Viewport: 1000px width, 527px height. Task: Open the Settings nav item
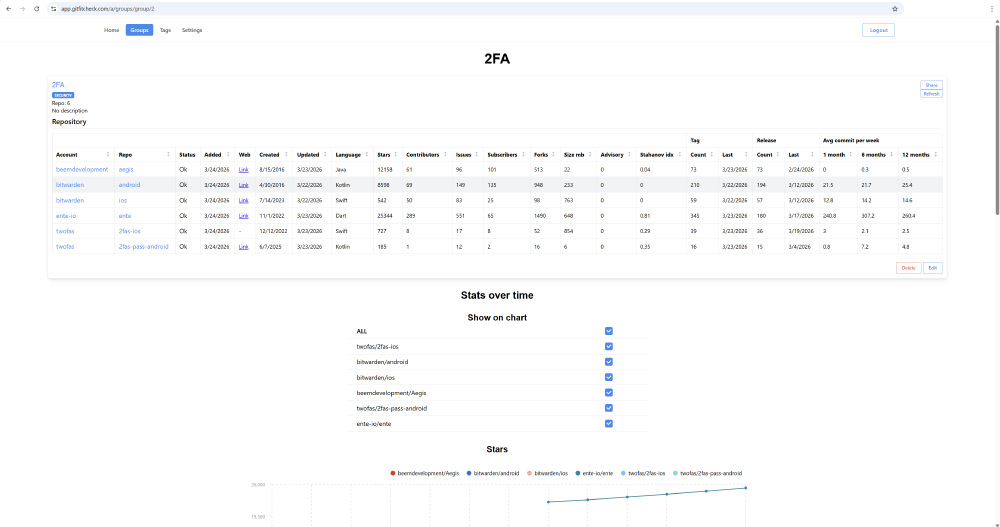pyautogui.click(x=192, y=30)
